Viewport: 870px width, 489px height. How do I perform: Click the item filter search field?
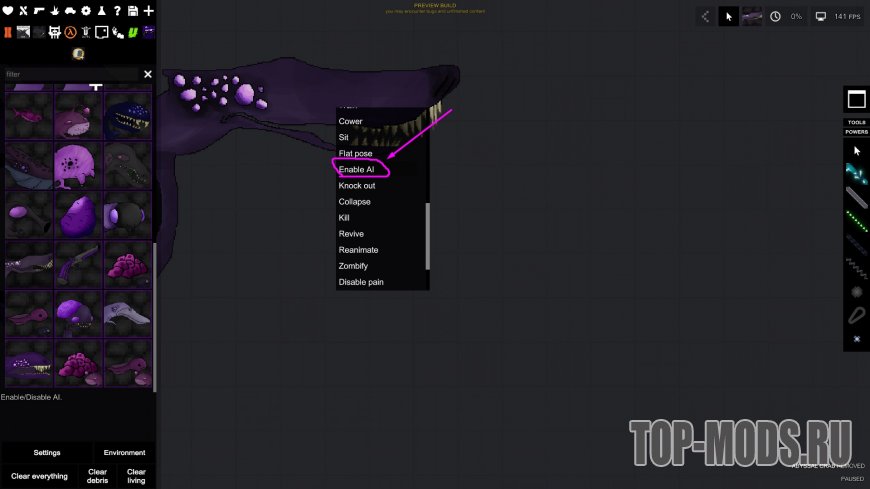pos(70,74)
